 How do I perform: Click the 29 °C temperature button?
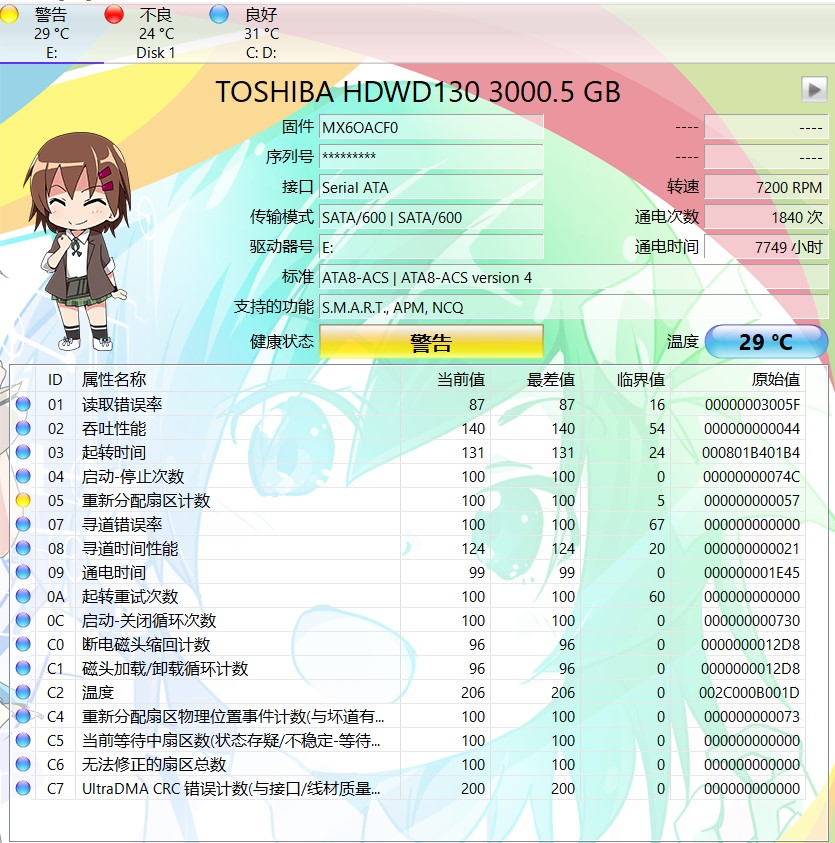tap(766, 342)
